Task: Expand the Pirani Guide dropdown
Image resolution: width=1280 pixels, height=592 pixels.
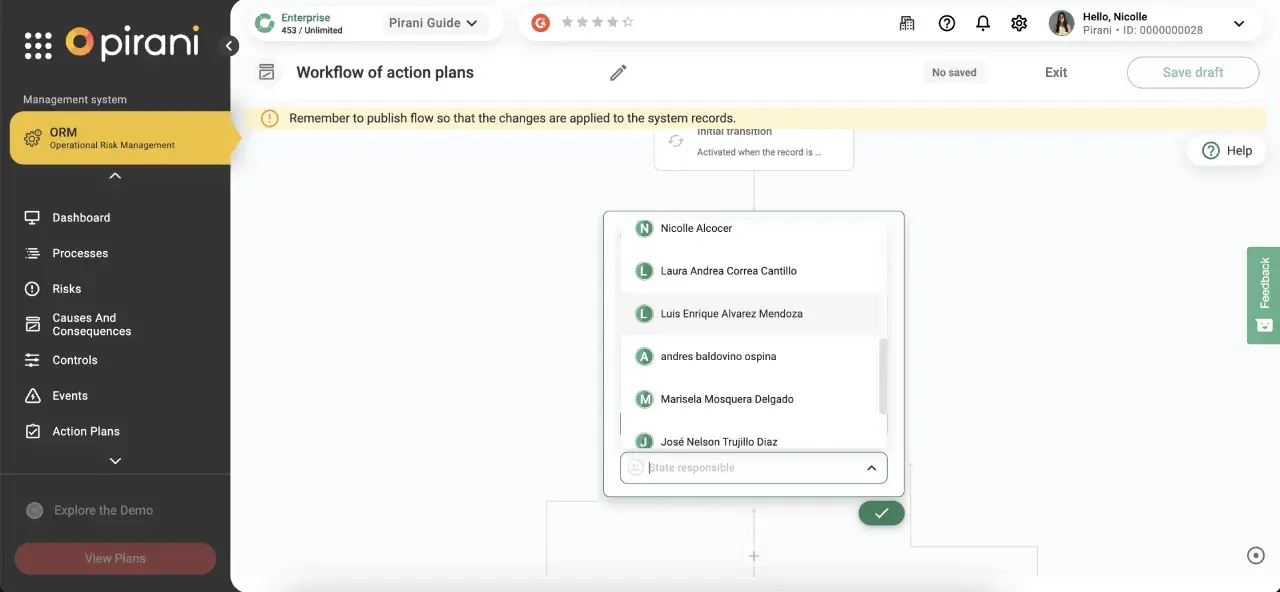Action: [432, 23]
